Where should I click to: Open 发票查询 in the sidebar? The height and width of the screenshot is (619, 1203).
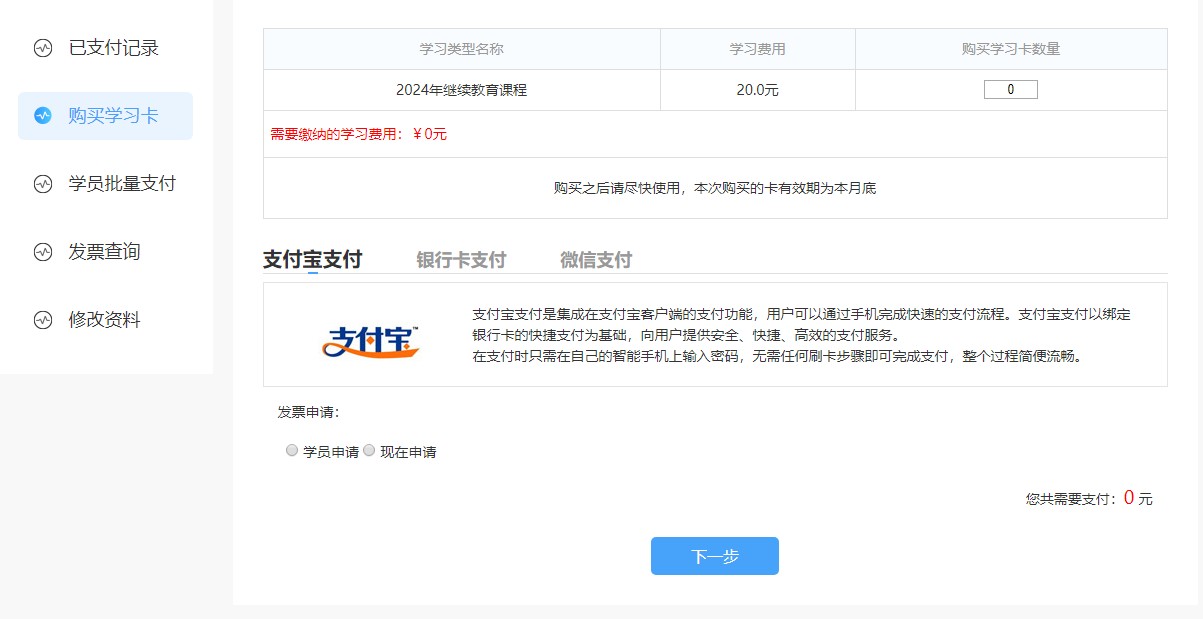point(106,252)
